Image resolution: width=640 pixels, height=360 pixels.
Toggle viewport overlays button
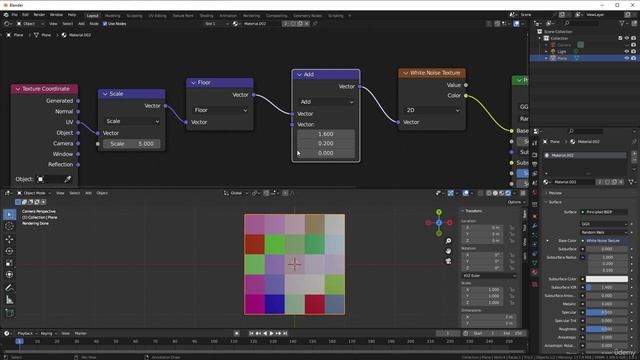tap(466, 193)
